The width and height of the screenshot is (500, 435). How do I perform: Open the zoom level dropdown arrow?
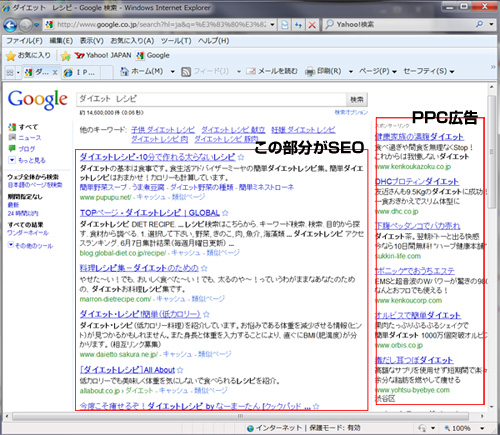482,428
